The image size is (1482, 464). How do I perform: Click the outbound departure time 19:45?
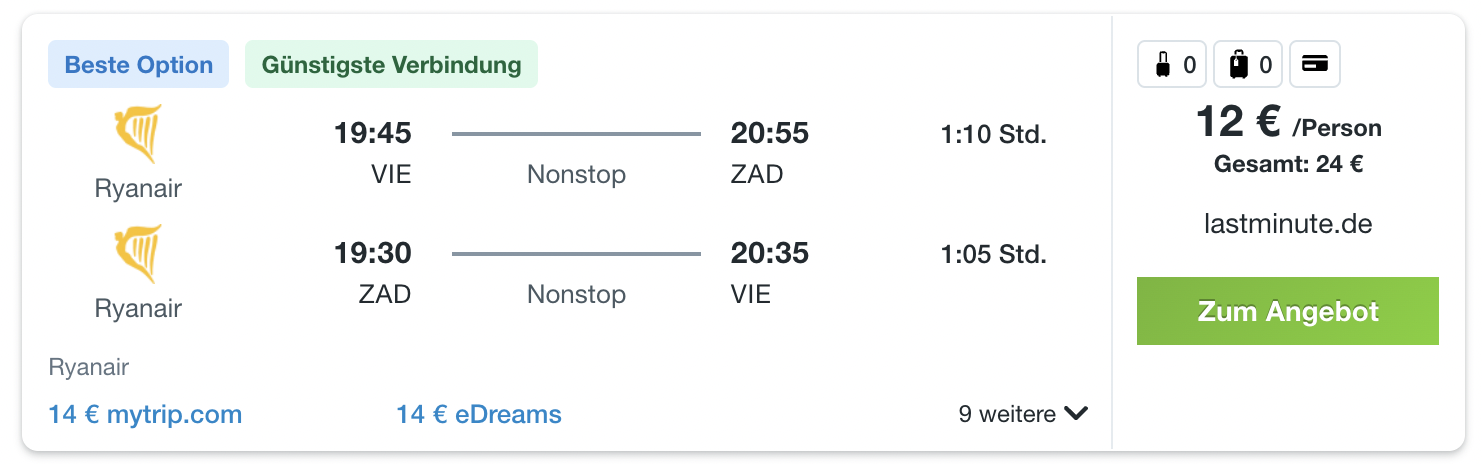(x=372, y=133)
